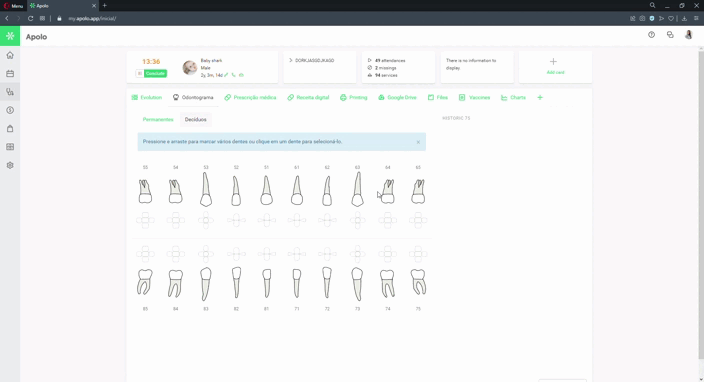Select upper tooth 54
This screenshot has width=704, height=382.
(176, 192)
